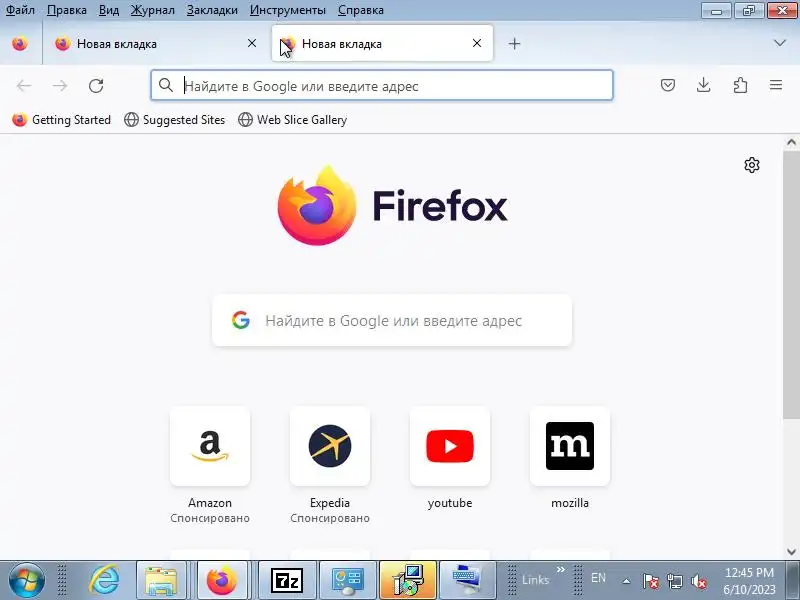The image size is (800, 600).
Task: Open the Закладки menu
Action: click(212, 10)
